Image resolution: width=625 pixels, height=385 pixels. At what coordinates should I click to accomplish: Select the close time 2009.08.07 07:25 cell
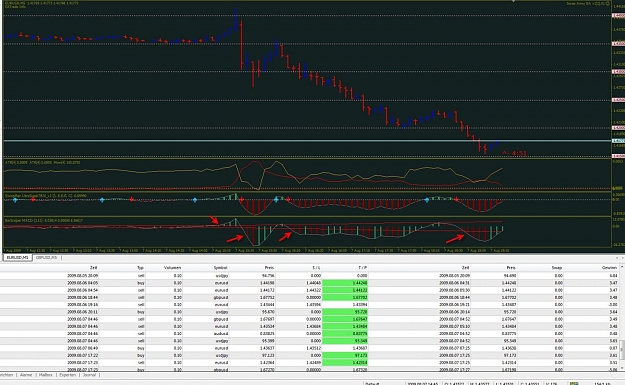click(x=454, y=348)
